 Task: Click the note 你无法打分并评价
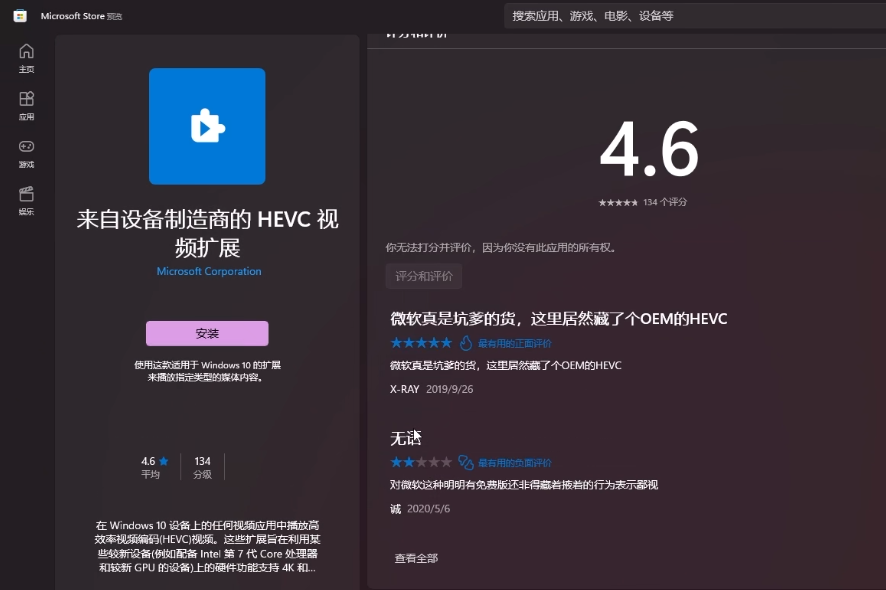(501, 248)
